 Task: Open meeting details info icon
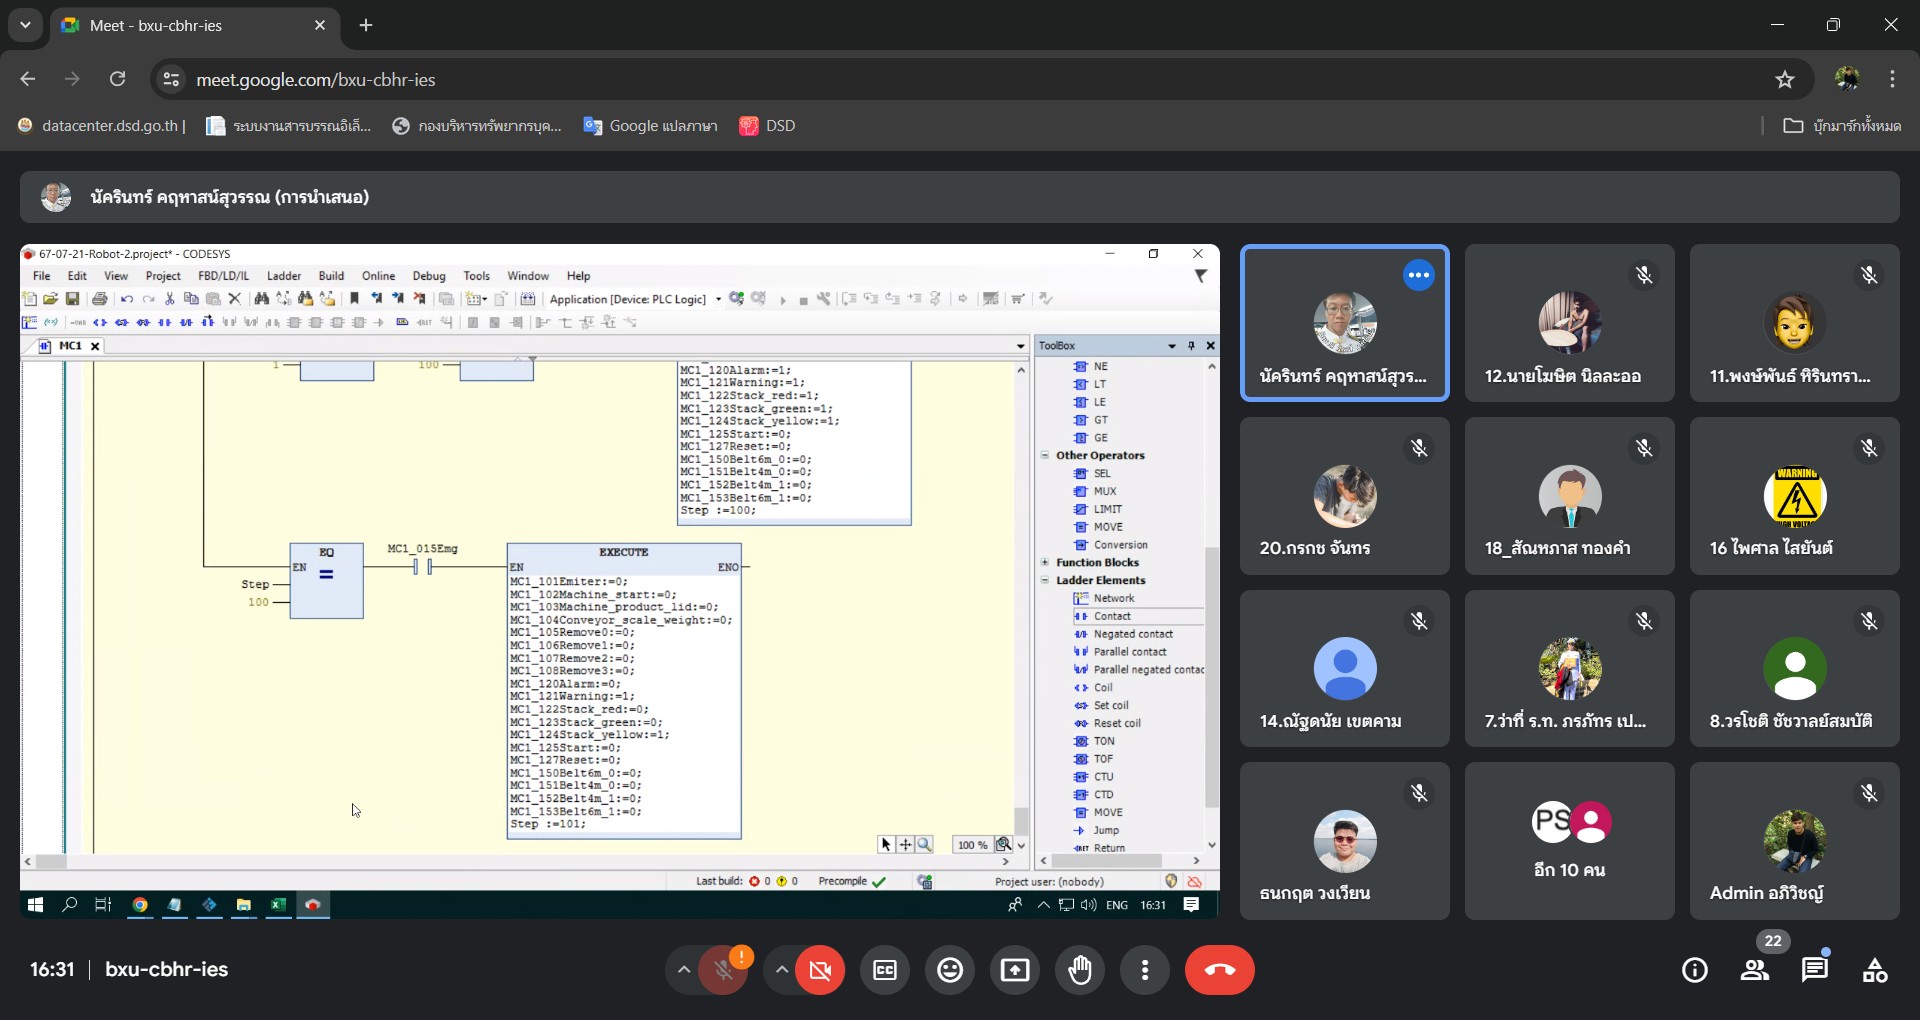1694,970
